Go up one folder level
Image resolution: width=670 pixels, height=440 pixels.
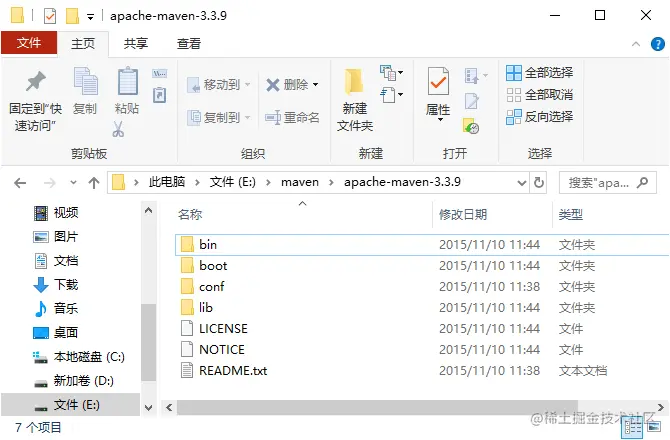(x=94, y=183)
